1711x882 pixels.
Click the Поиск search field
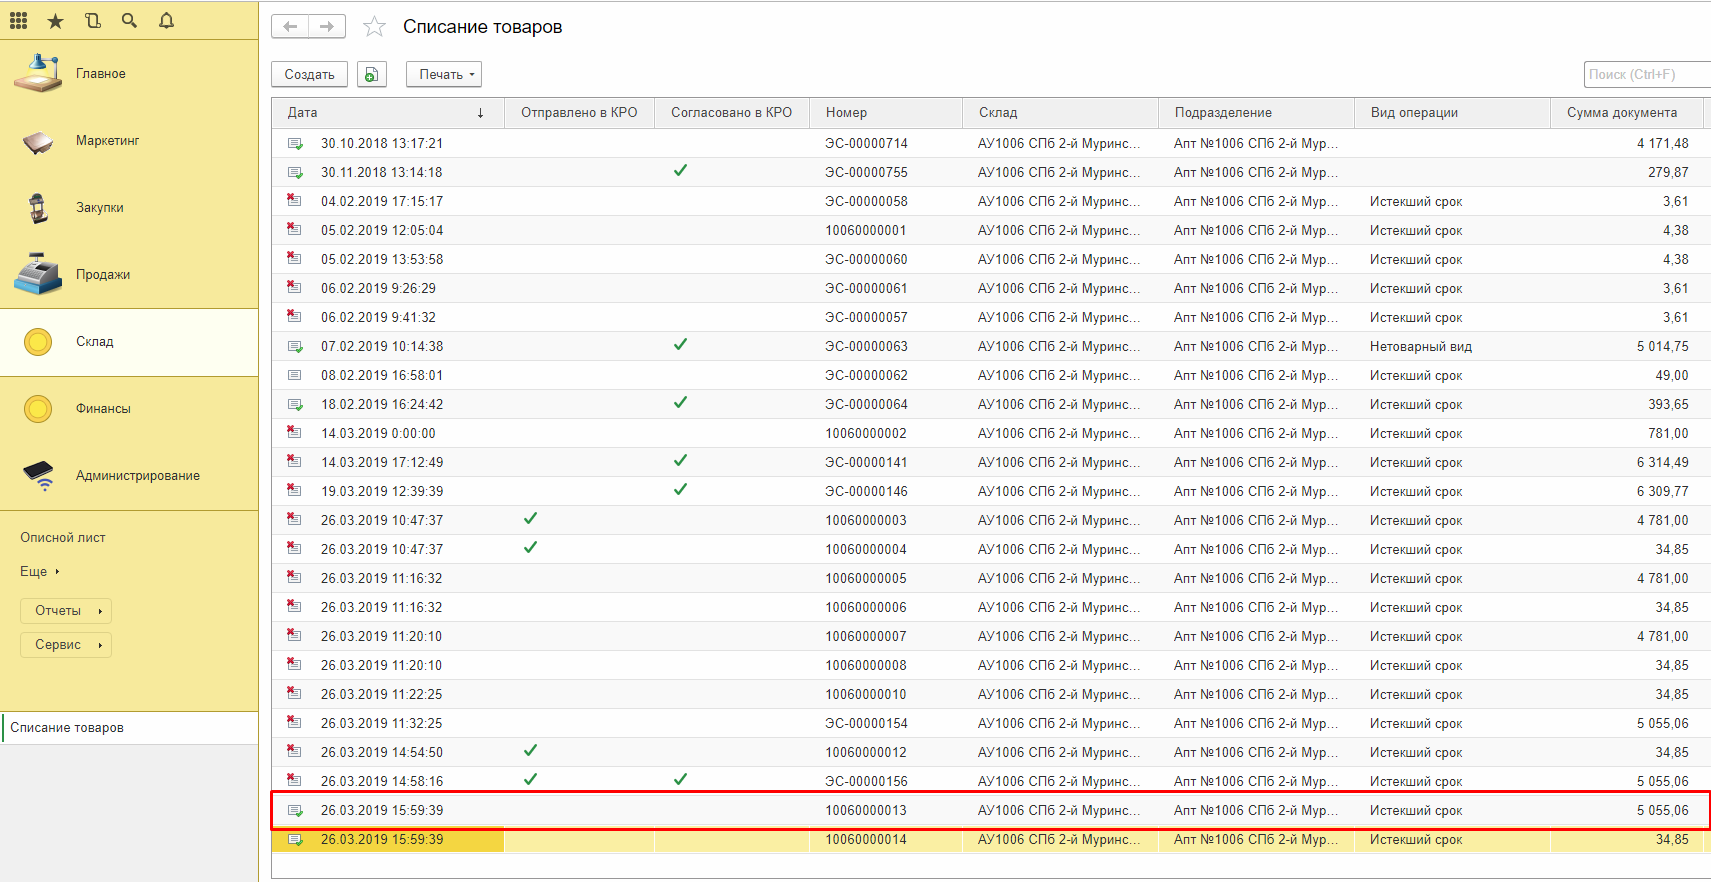[x=1645, y=74]
